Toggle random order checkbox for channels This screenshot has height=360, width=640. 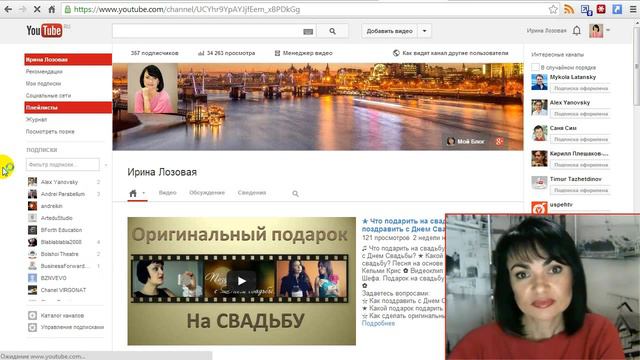[x=535, y=67]
